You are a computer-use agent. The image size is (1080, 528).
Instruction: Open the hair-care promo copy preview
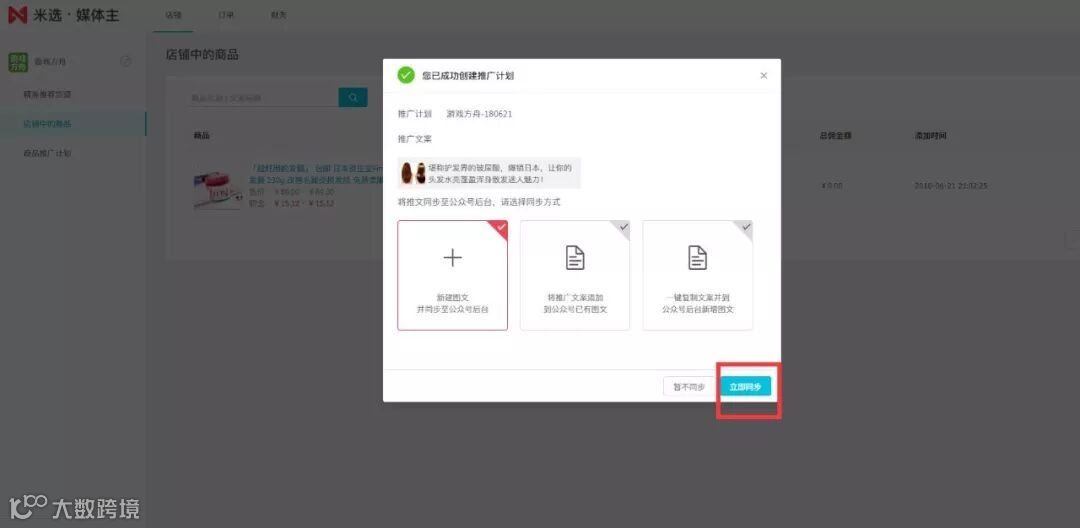489,173
